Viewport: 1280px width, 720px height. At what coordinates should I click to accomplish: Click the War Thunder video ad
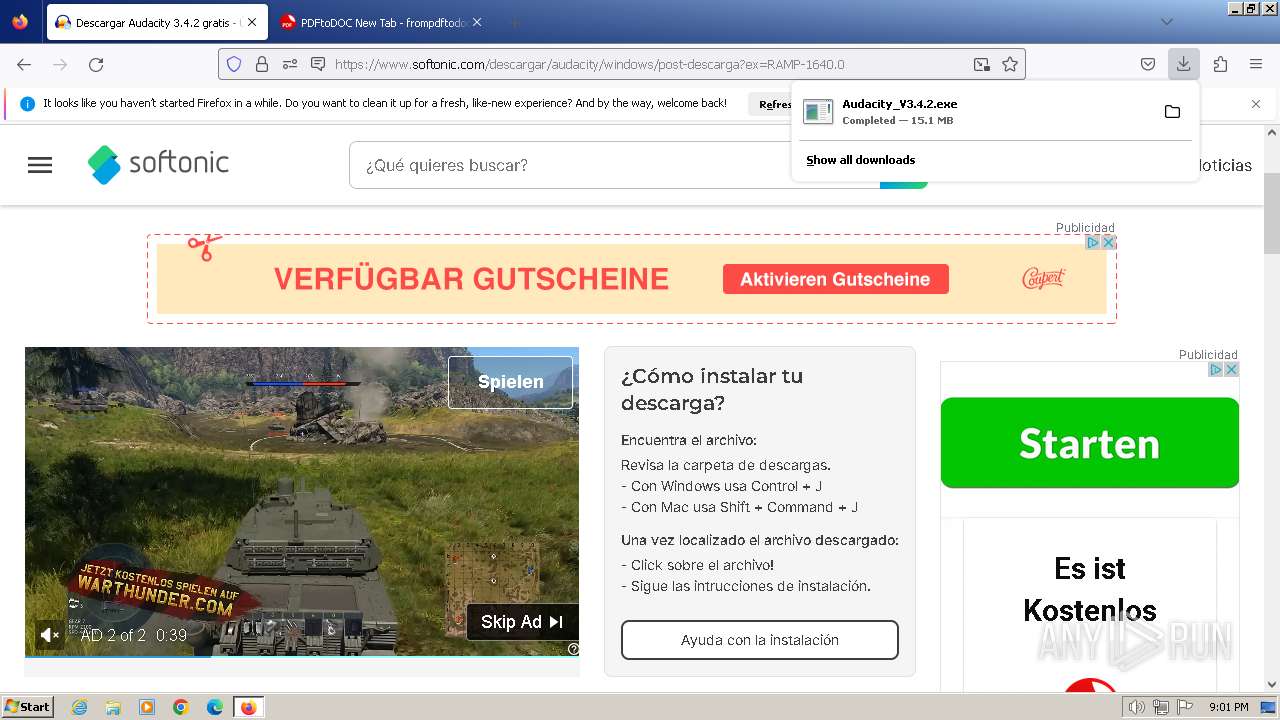302,502
